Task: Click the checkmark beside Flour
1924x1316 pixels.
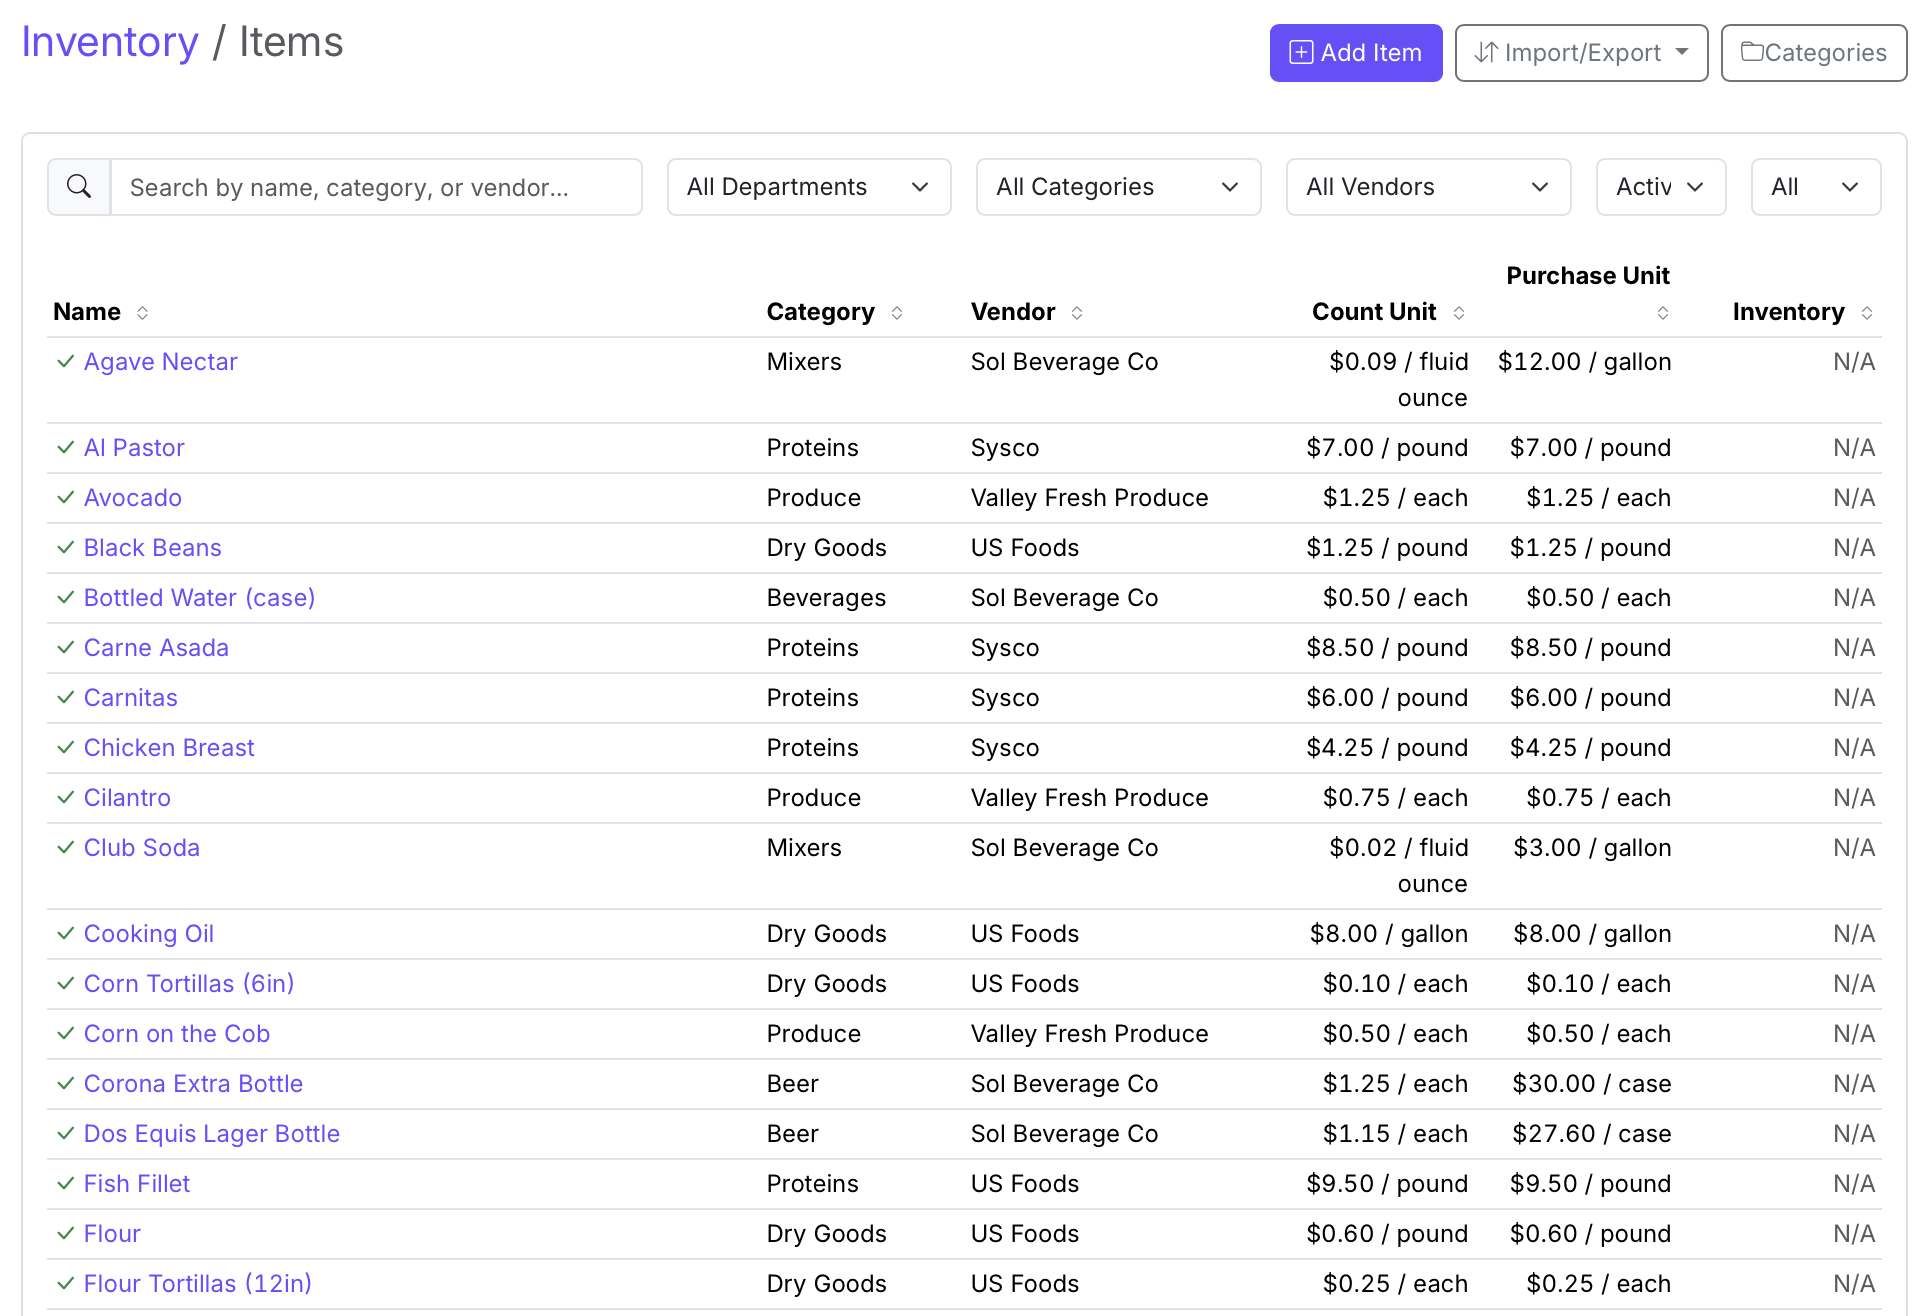Action: 66,1234
